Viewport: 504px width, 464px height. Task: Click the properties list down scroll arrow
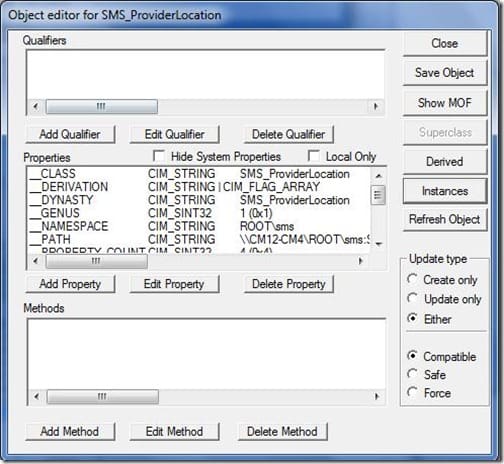pos(378,244)
